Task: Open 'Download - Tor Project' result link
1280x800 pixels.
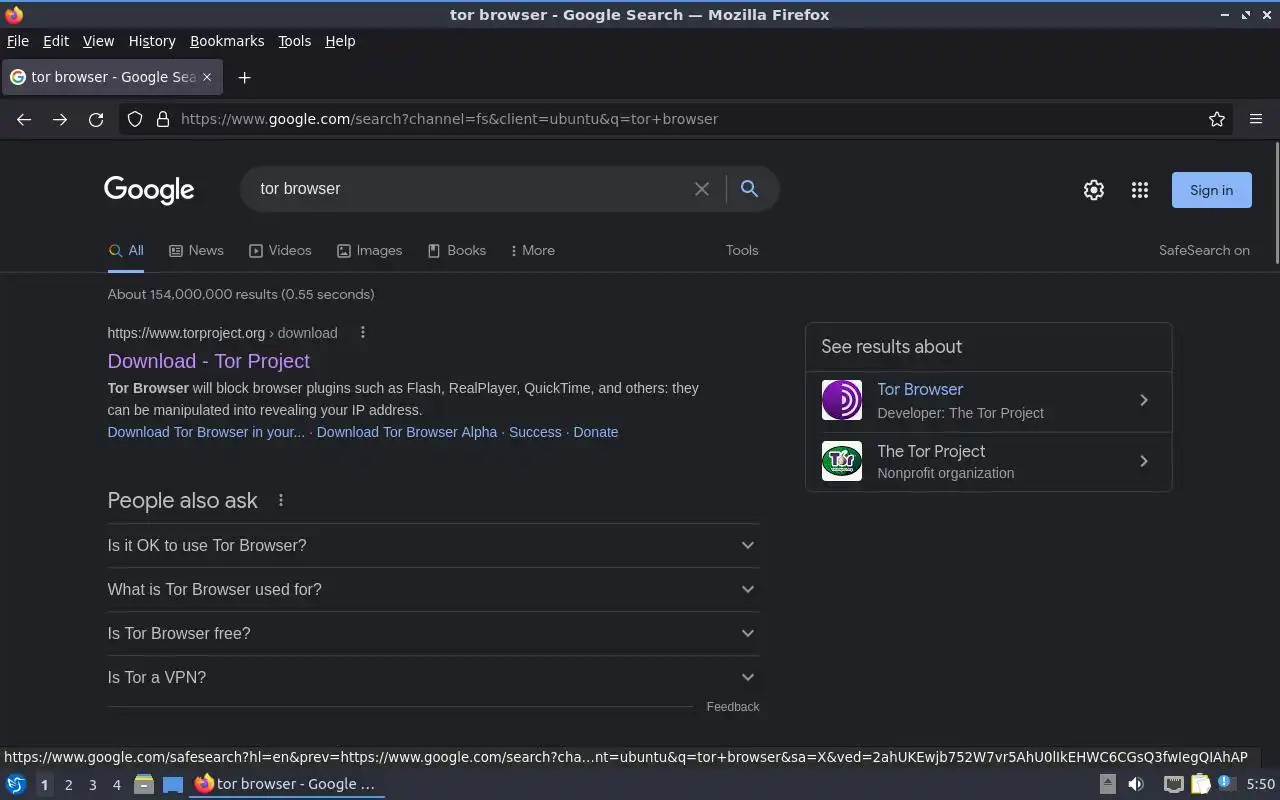Action: (209, 361)
